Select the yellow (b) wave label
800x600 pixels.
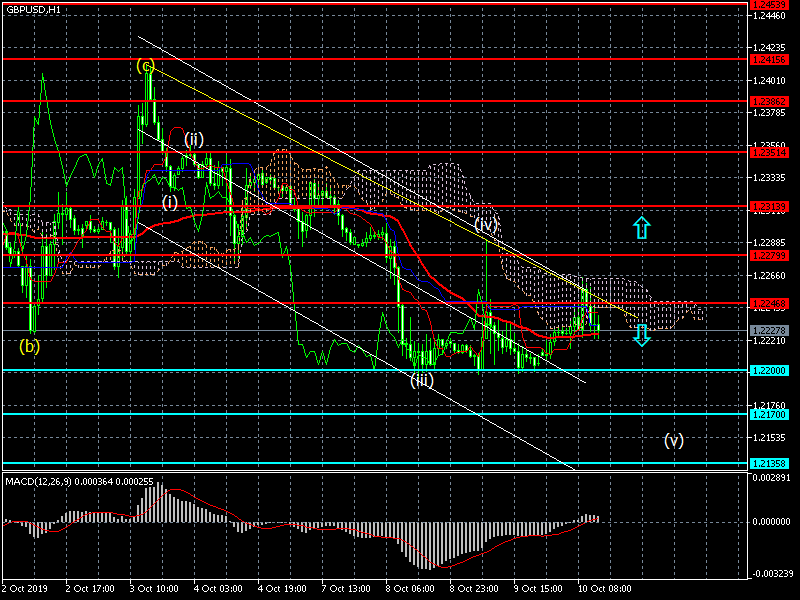point(29,346)
